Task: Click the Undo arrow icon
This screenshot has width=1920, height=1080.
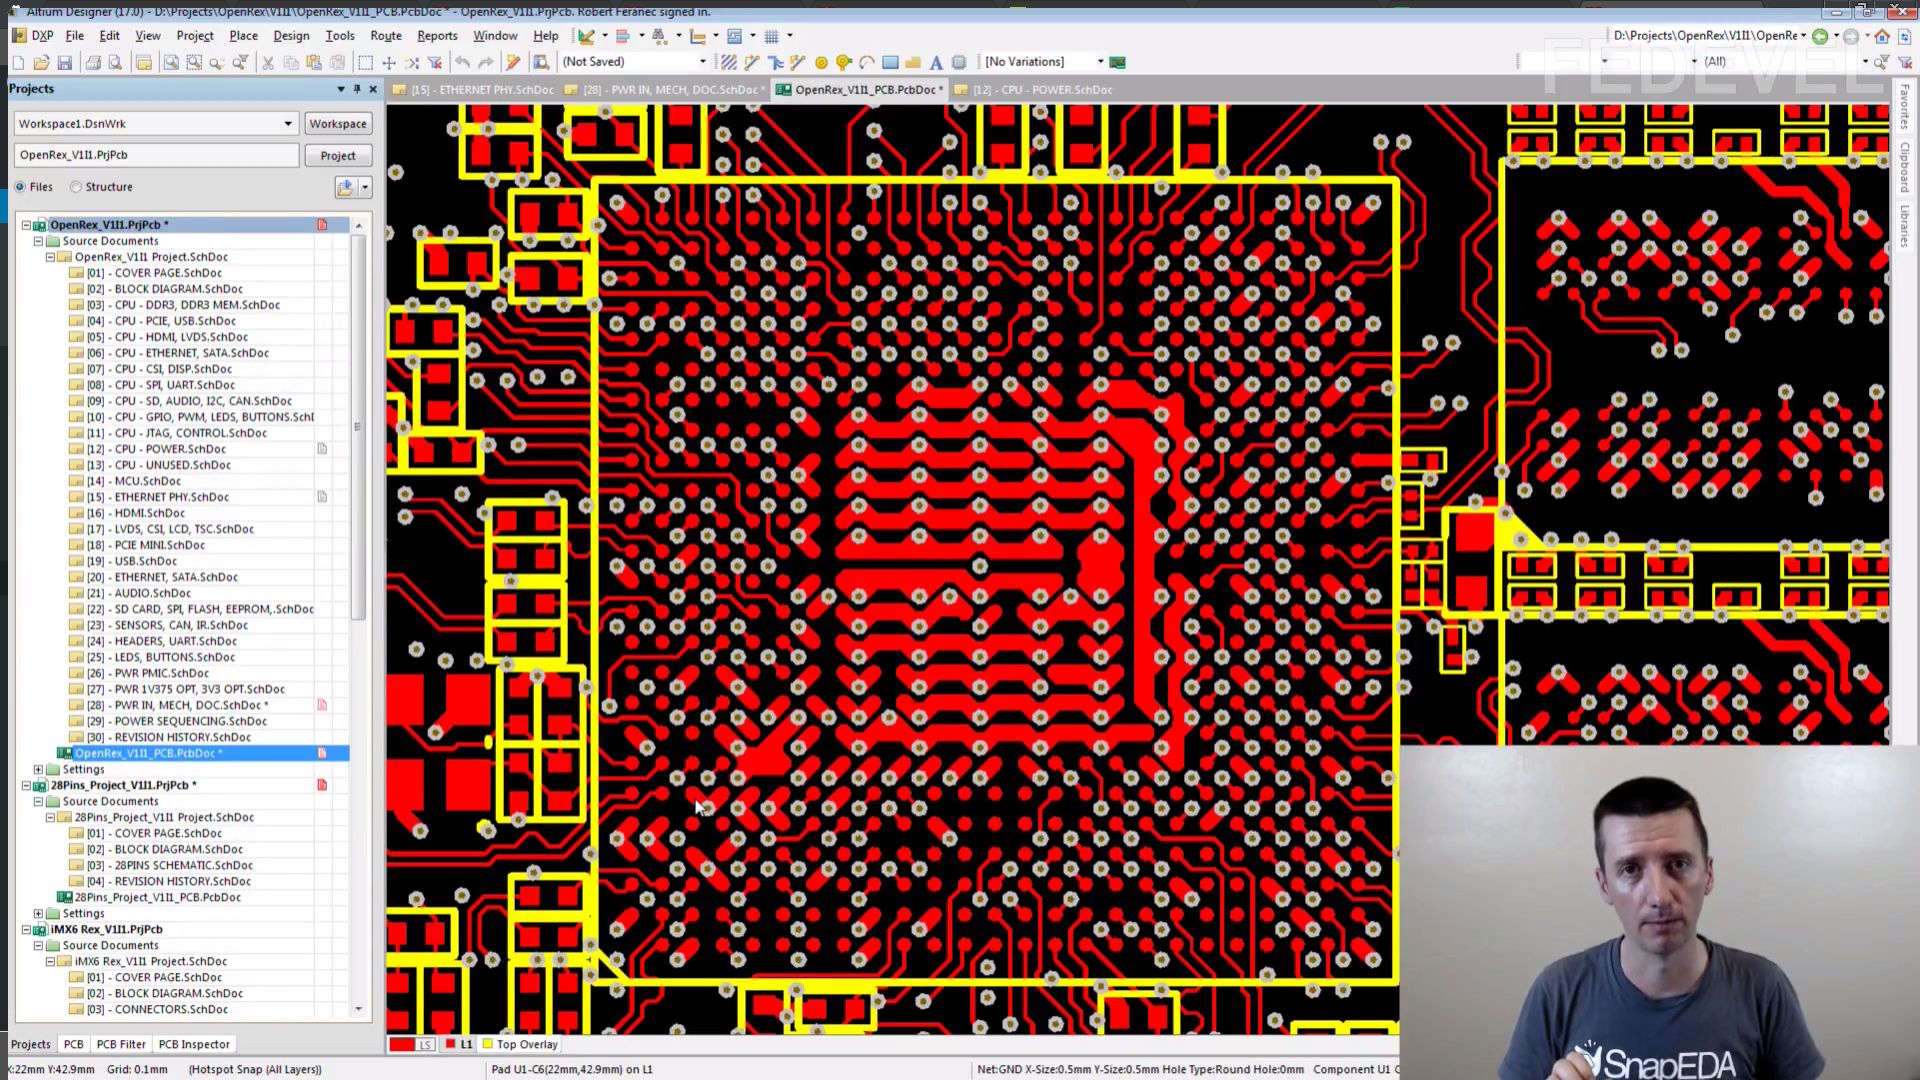Action: click(462, 63)
